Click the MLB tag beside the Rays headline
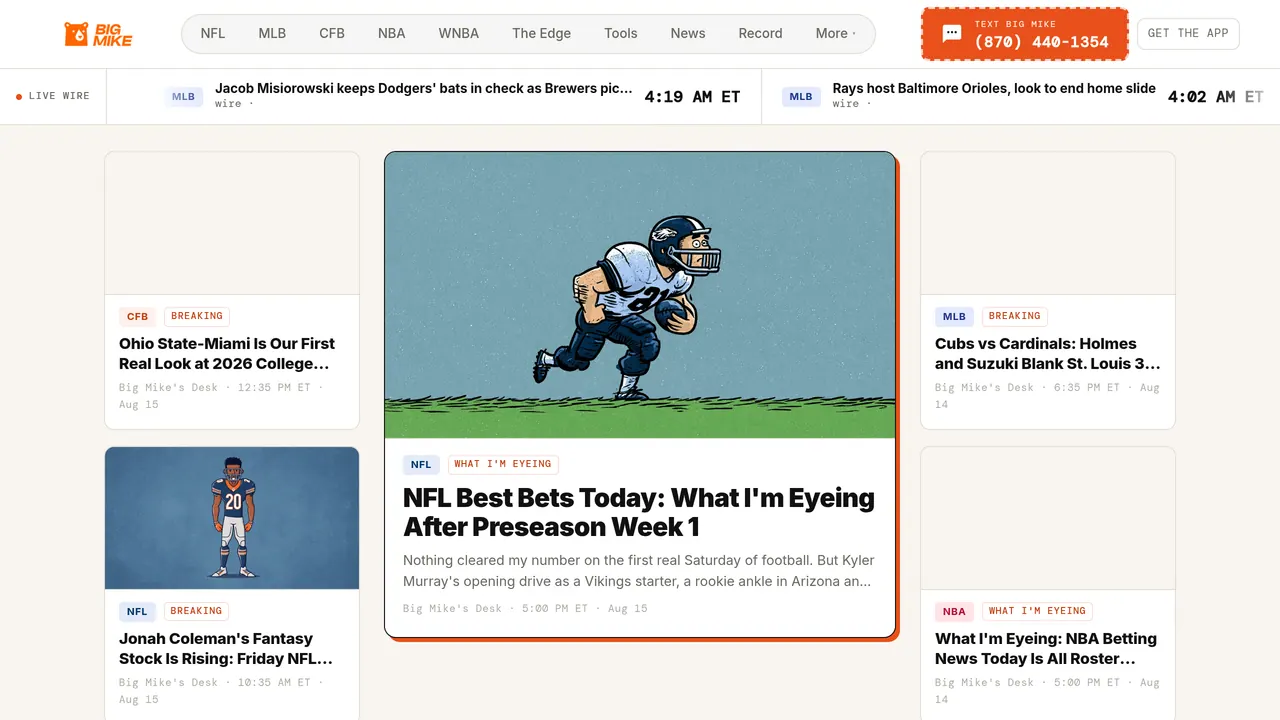1280x720 pixels. (x=801, y=96)
